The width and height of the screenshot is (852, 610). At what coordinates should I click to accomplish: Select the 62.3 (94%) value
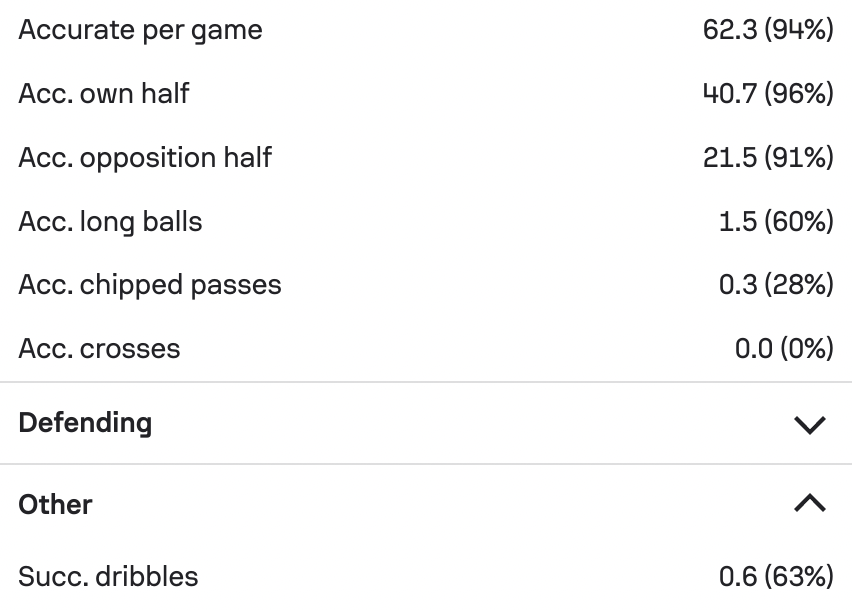(x=768, y=30)
